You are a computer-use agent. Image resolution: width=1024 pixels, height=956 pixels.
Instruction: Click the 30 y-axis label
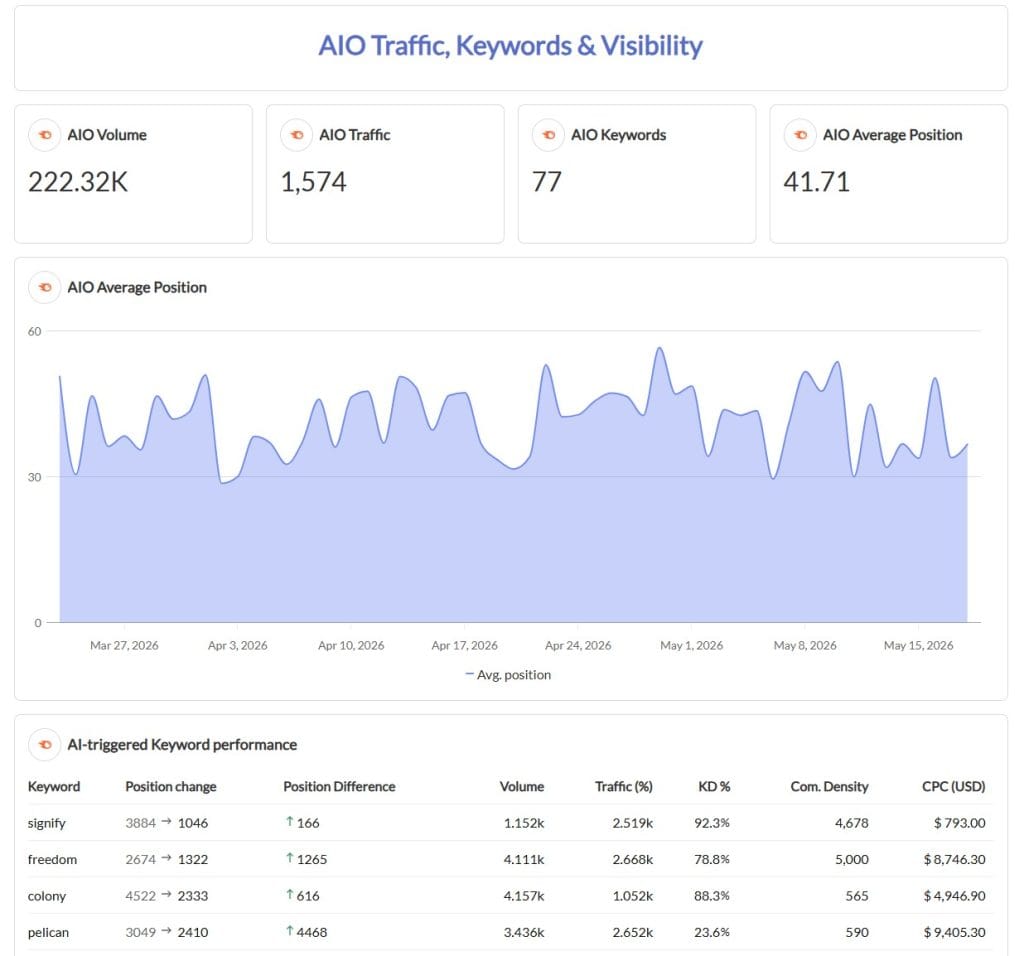tap(34, 477)
